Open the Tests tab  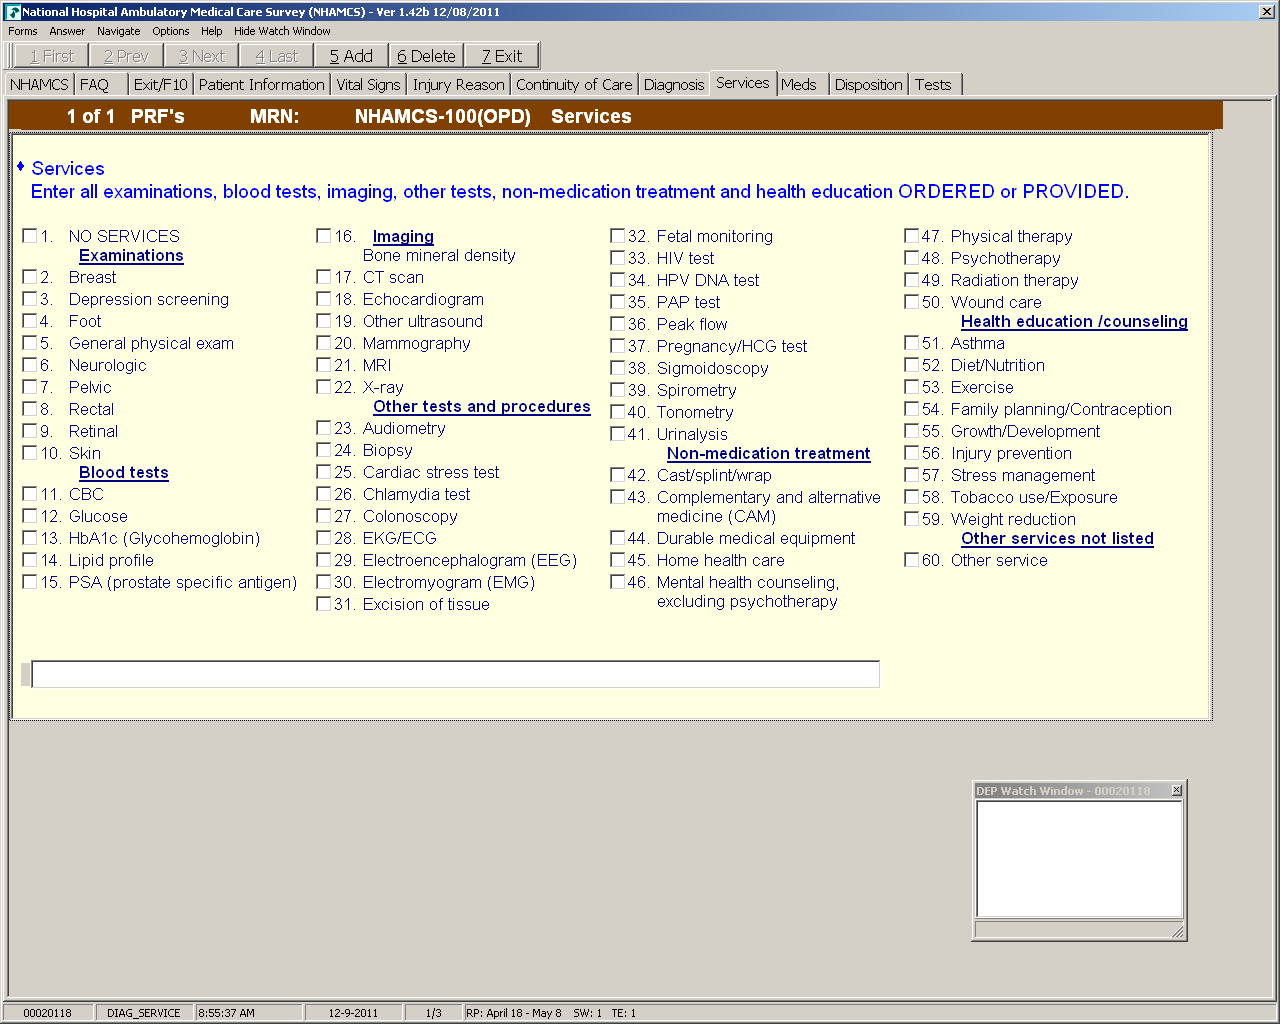[x=933, y=85]
